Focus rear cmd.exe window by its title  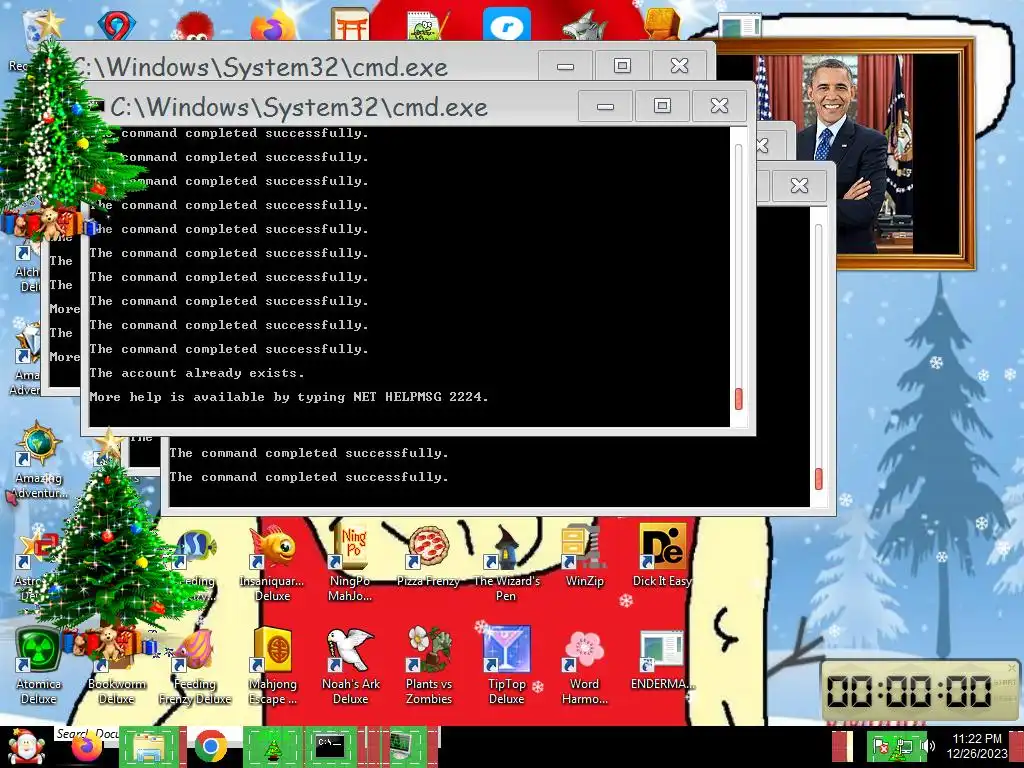[260, 67]
